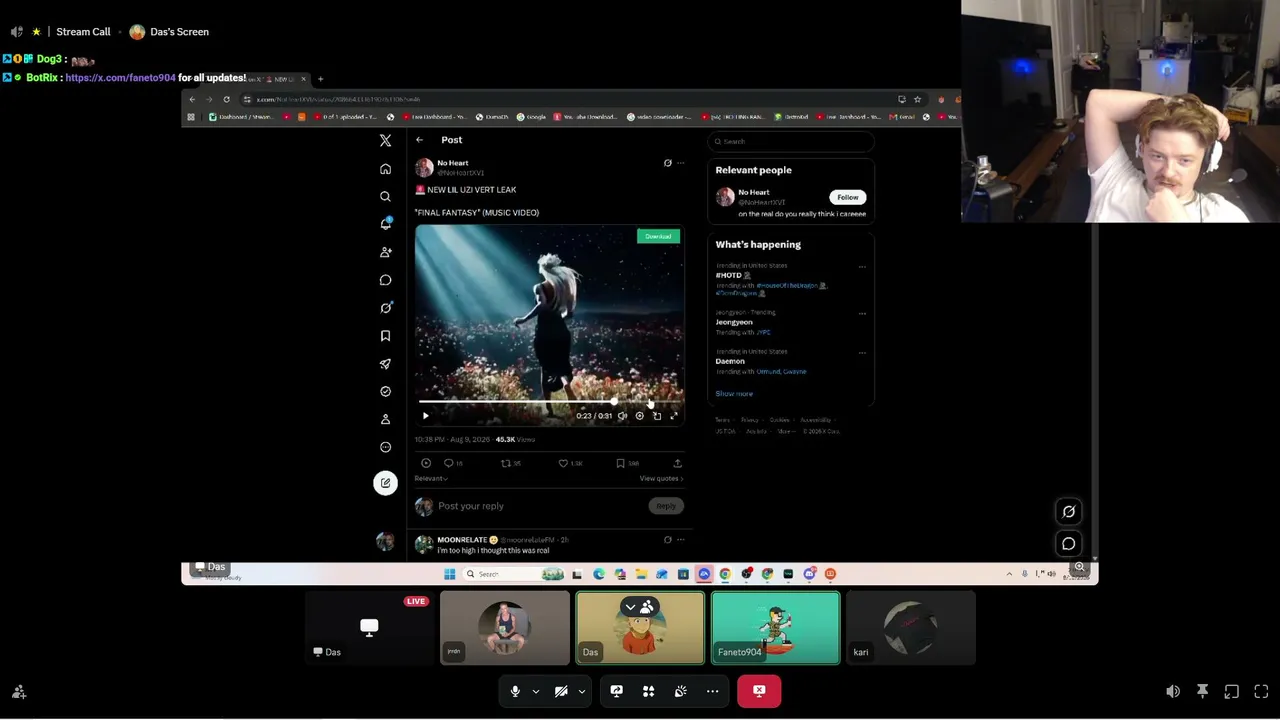The width and height of the screenshot is (1280, 720).
Task: Select Das's live stream tile
Action: click(369, 628)
